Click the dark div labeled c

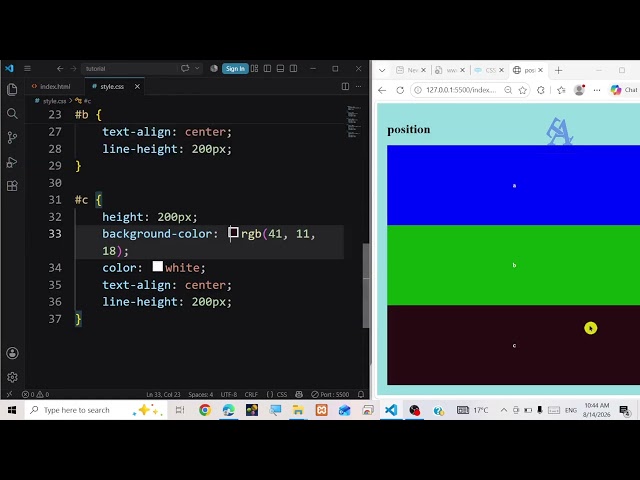coord(513,345)
